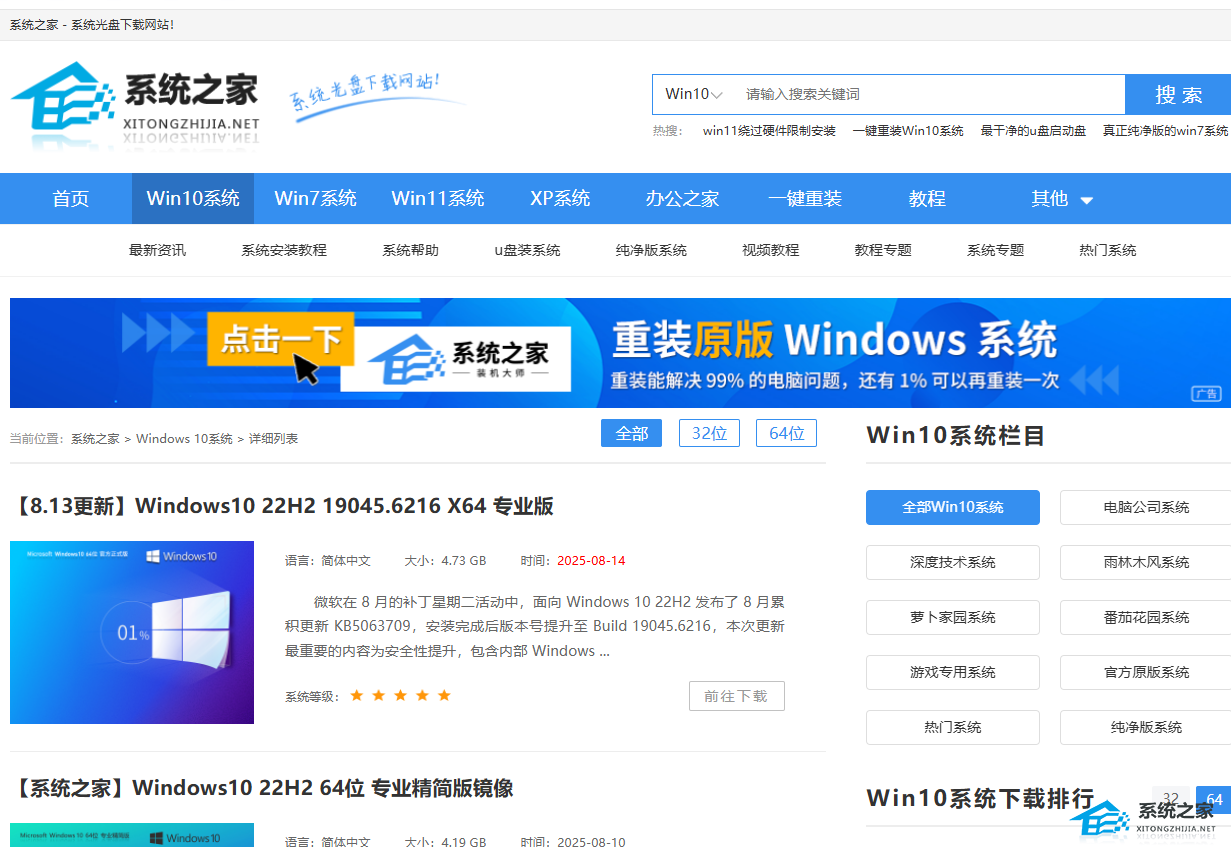Select Win11系统 navigation tab
This screenshot has height=847, width=1231.
[438, 198]
